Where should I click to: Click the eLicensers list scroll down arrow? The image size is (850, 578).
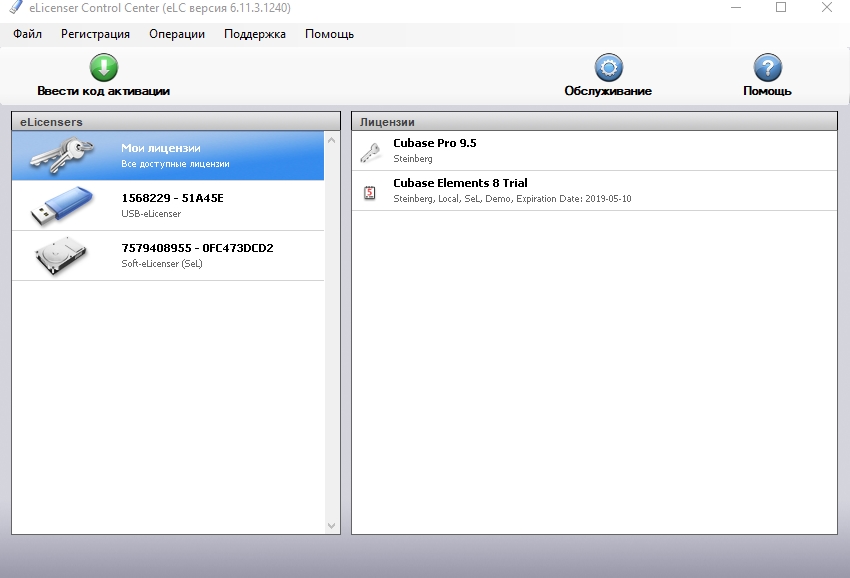pyautogui.click(x=332, y=526)
